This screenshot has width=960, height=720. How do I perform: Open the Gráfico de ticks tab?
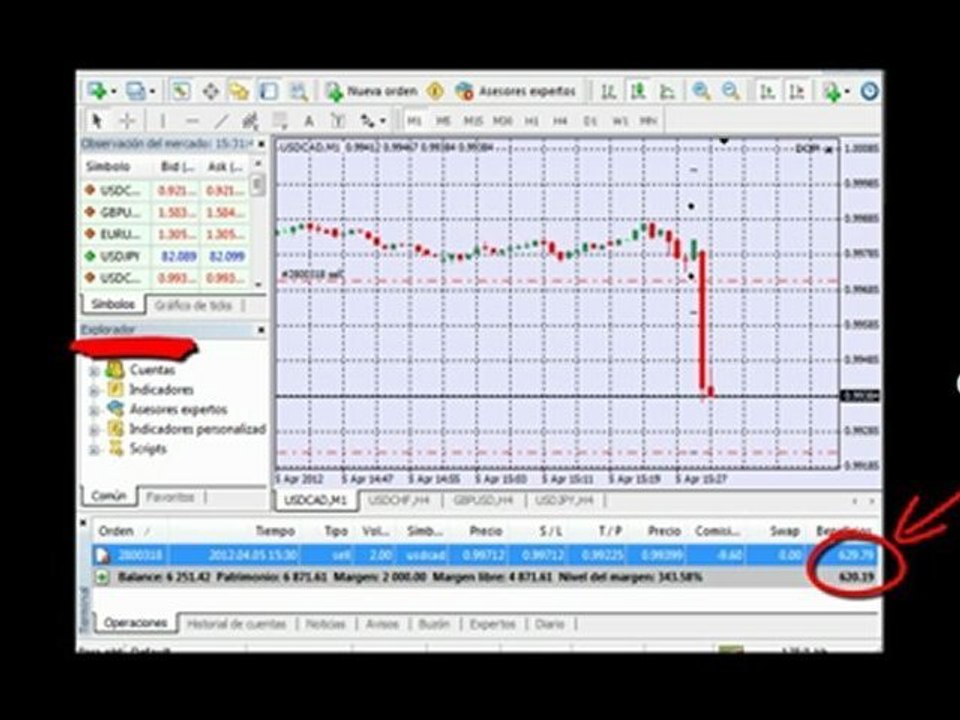tap(193, 305)
